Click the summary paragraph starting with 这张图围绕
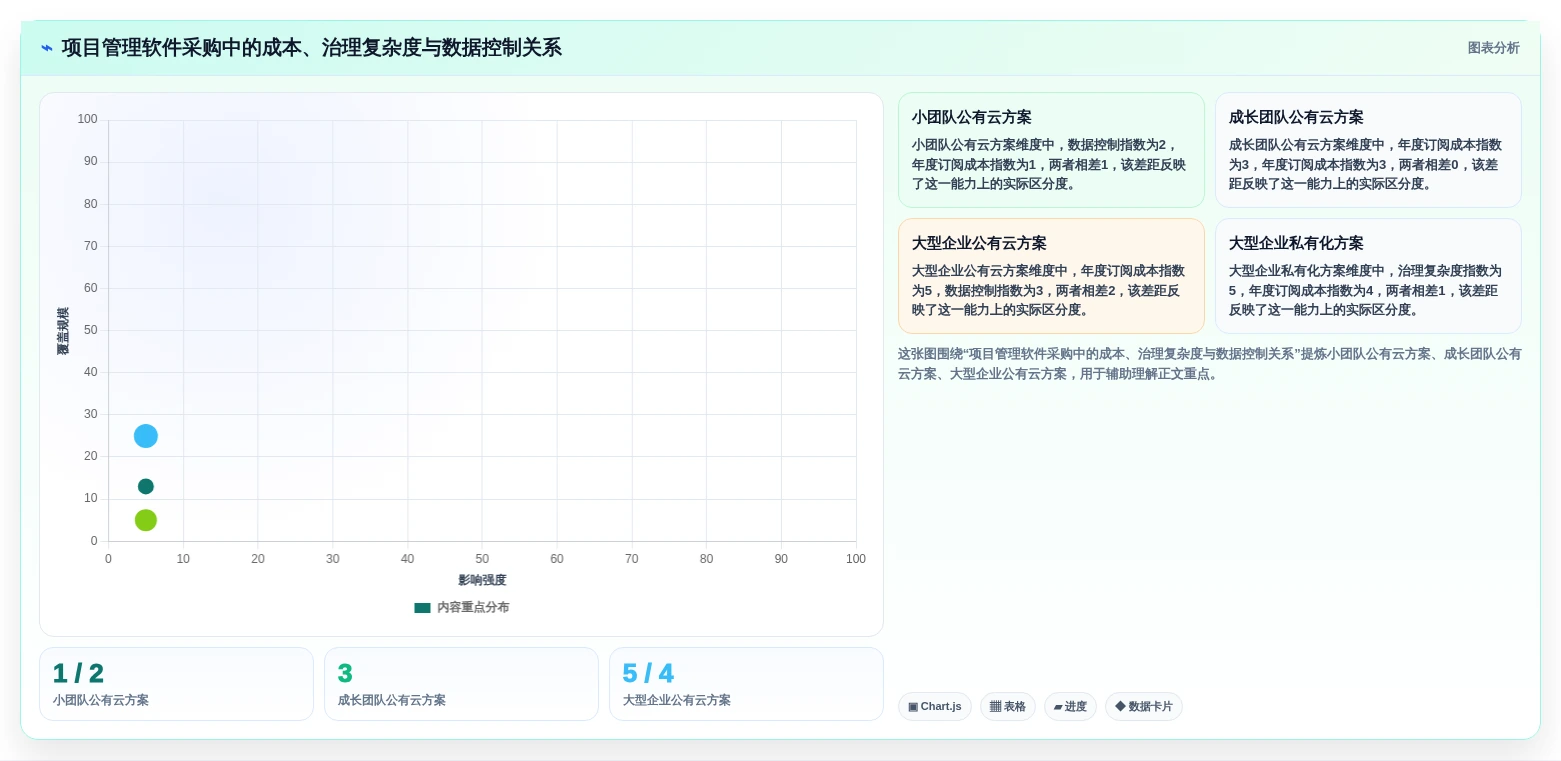 pos(1210,364)
